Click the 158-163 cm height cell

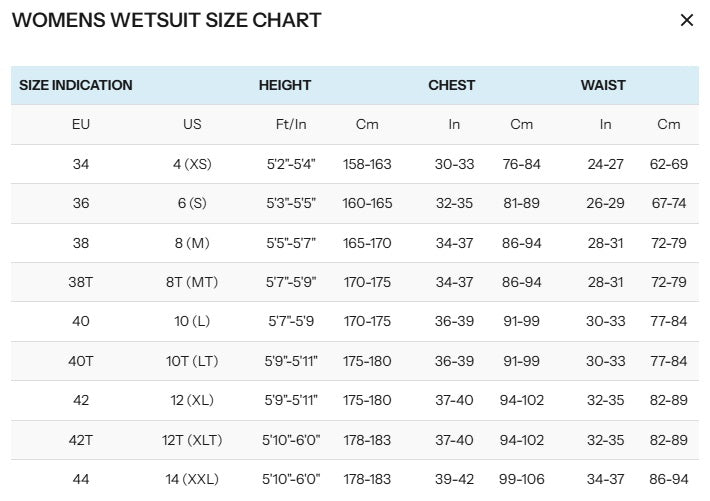(x=367, y=164)
